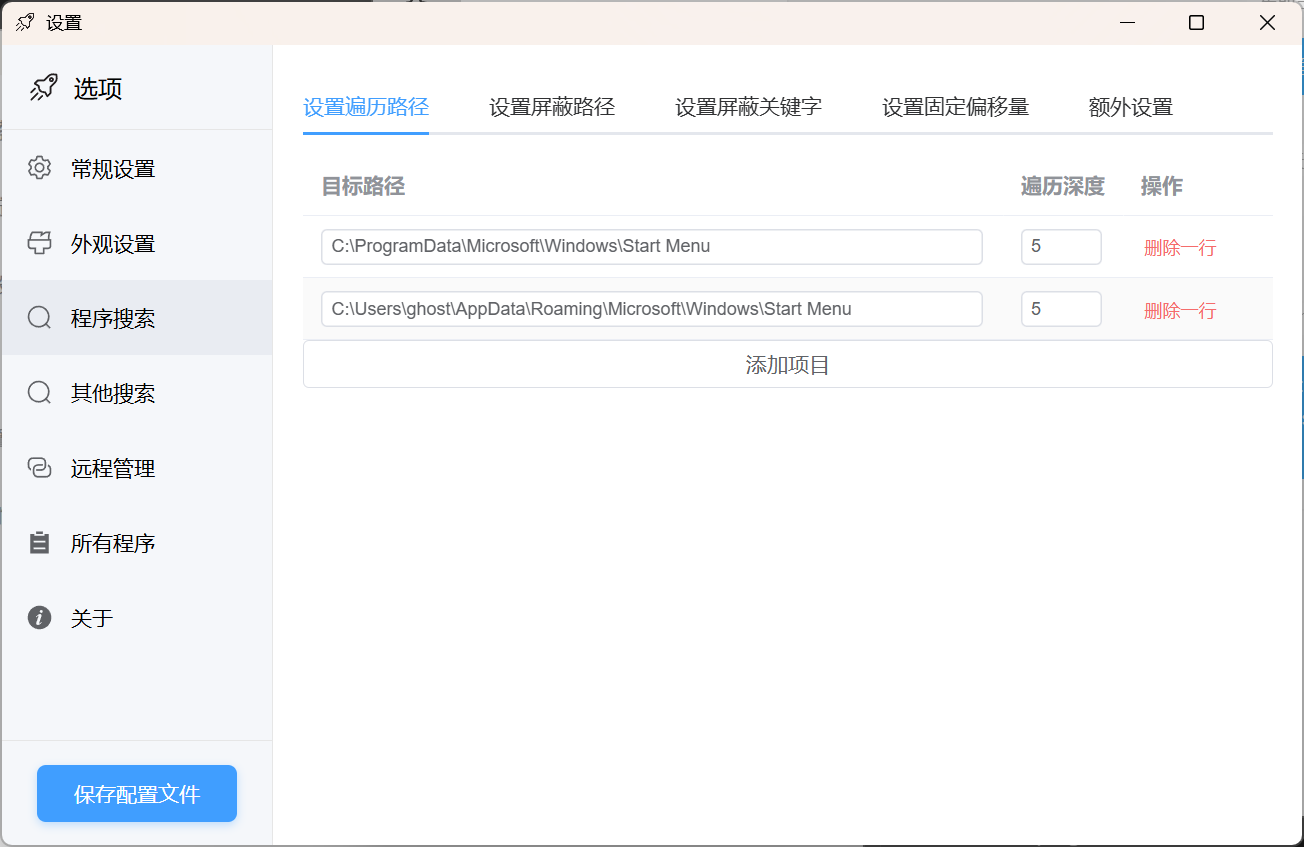Click the depth field of the first row
1304x847 pixels.
[x=1060, y=247]
